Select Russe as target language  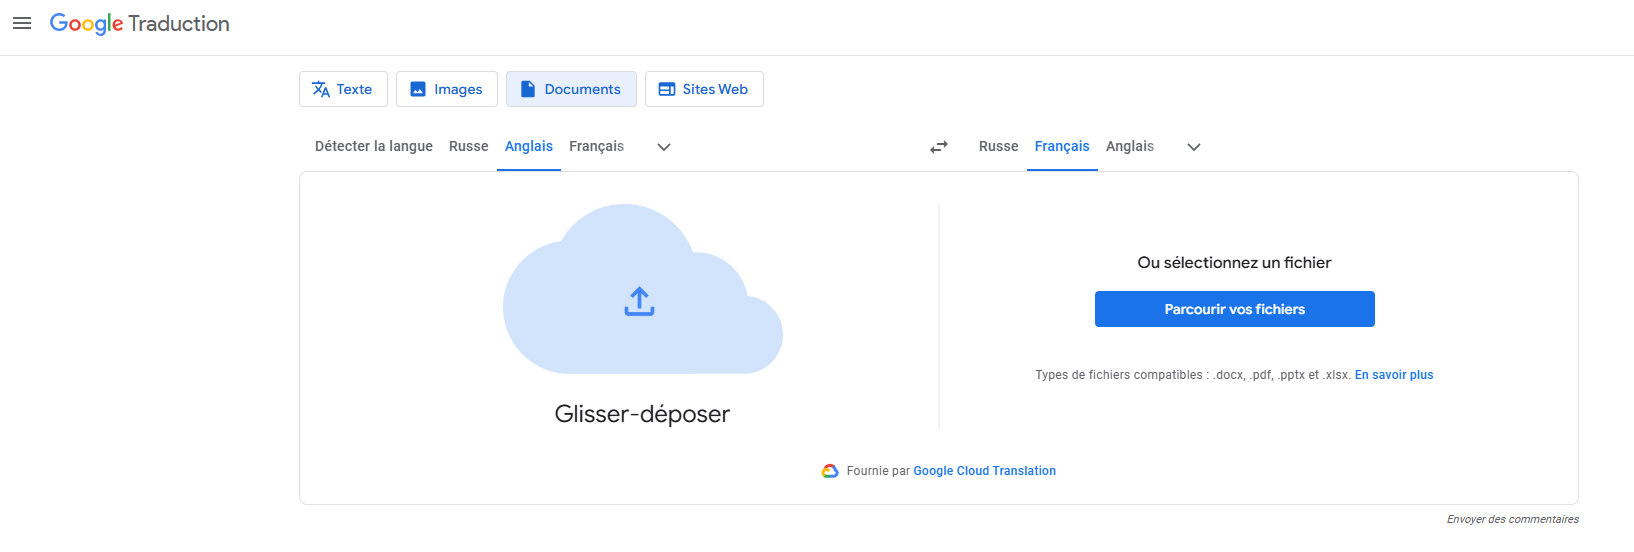click(x=999, y=146)
